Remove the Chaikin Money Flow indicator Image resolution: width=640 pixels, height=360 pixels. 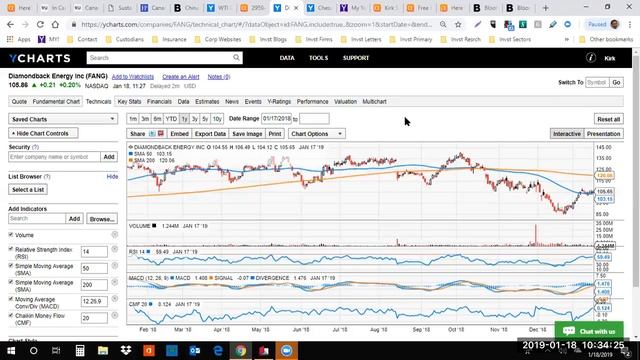click(114, 315)
